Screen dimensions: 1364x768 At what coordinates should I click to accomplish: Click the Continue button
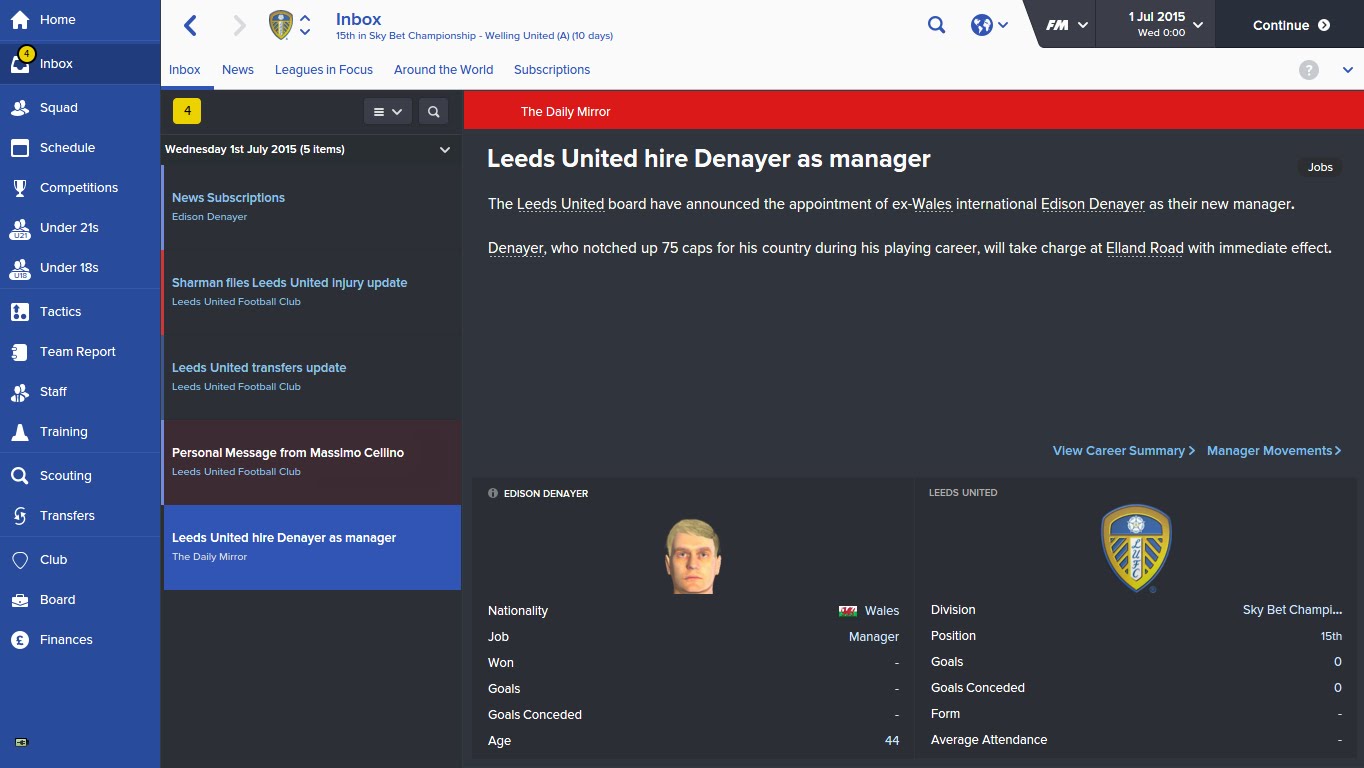(x=1291, y=25)
